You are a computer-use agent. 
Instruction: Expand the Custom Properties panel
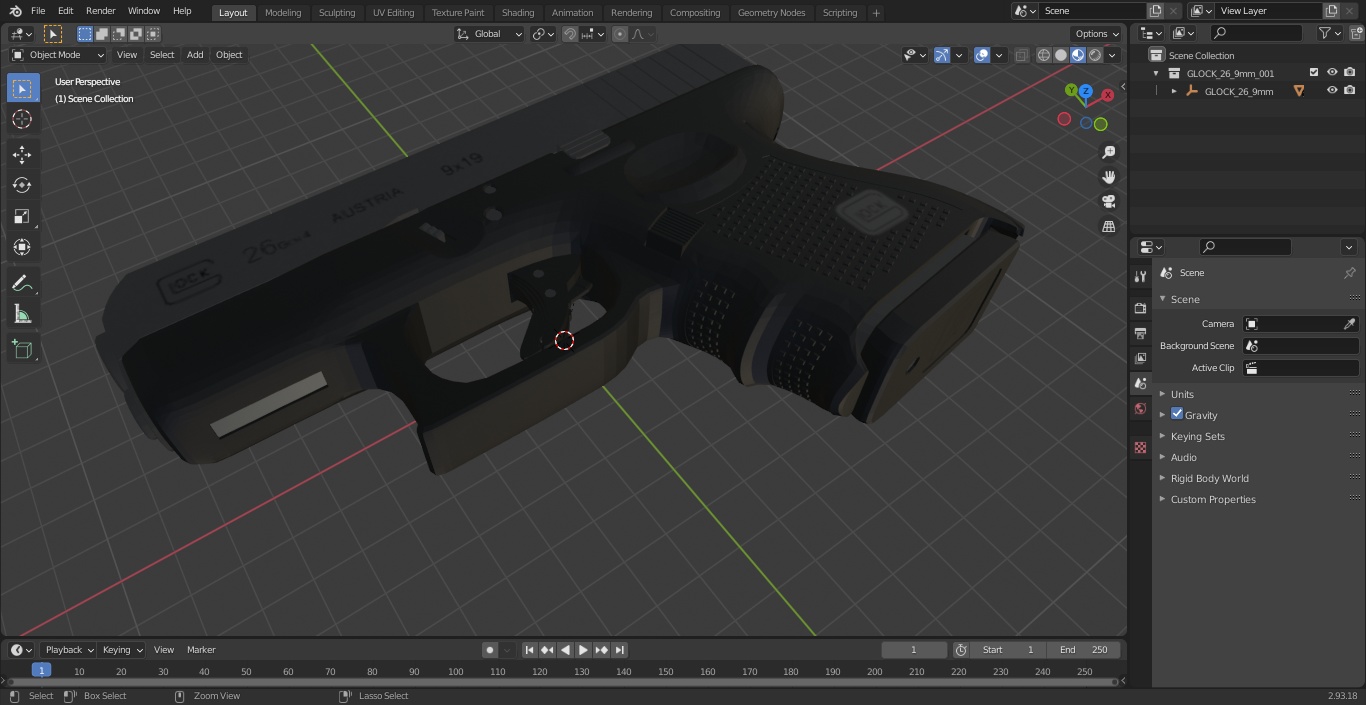point(1213,499)
